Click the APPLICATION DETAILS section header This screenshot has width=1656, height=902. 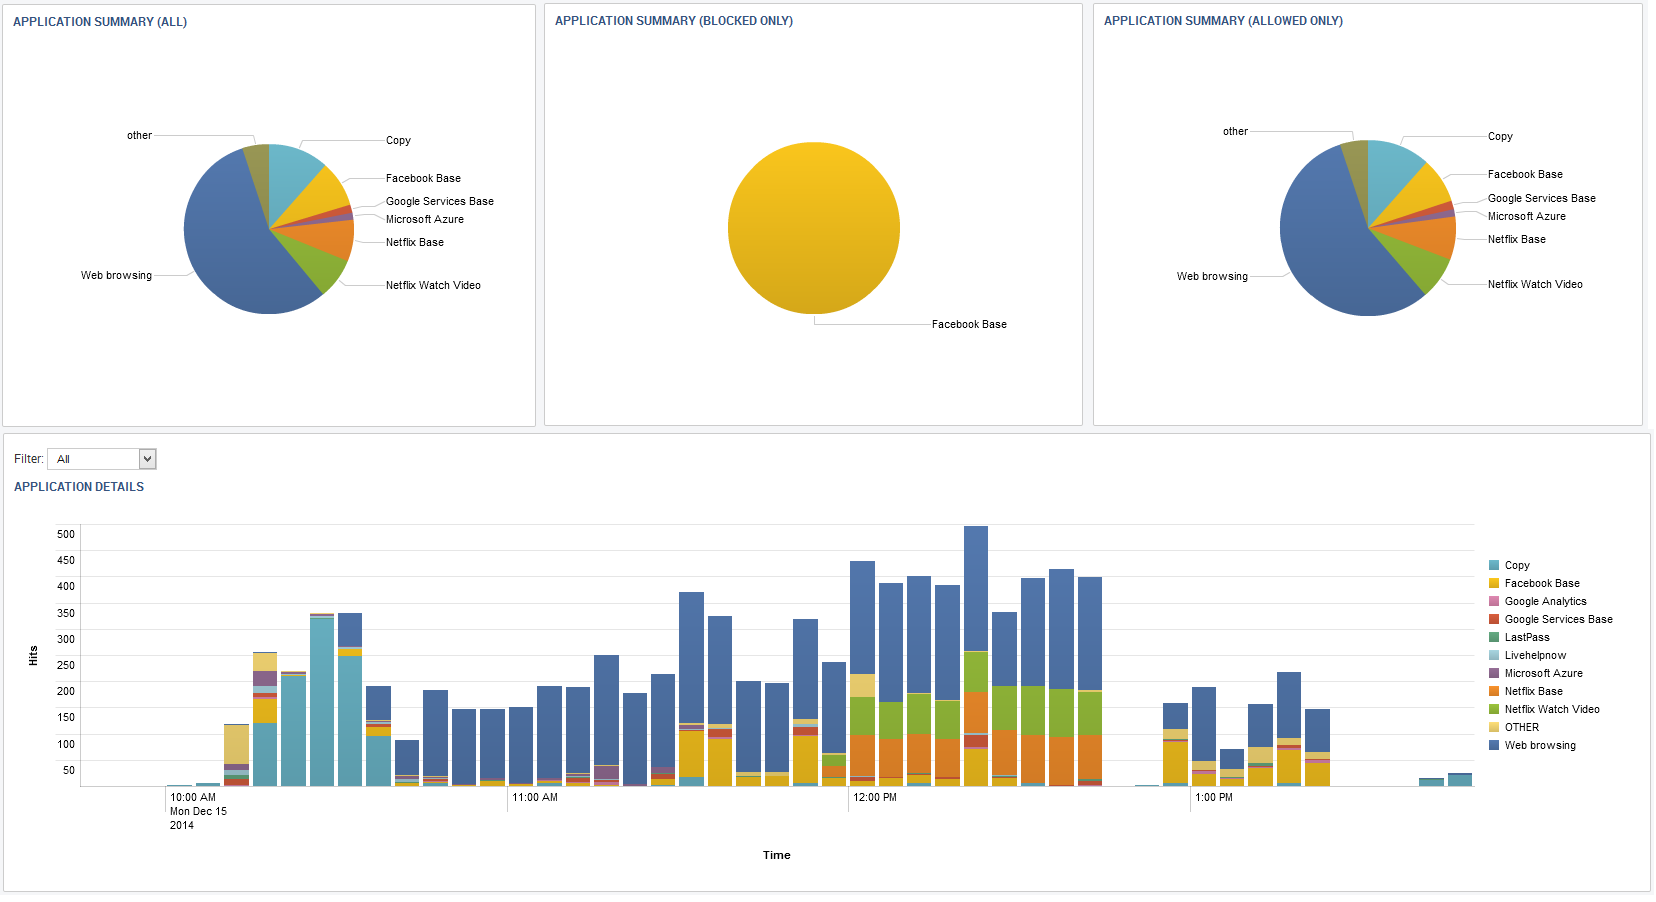tap(79, 486)
